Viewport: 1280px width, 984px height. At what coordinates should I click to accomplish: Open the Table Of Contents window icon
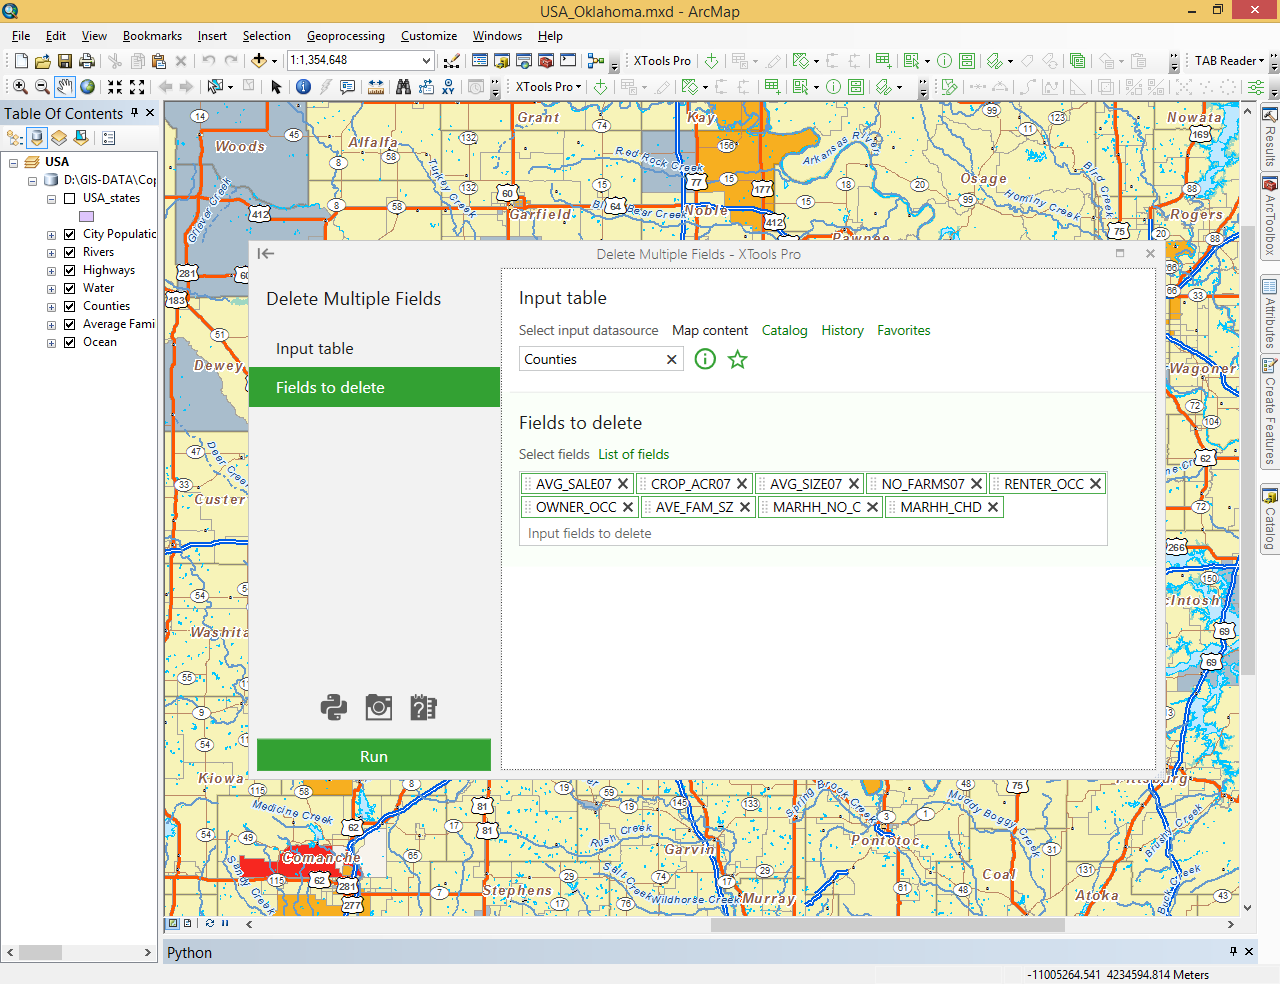click(x=480, y=61)
